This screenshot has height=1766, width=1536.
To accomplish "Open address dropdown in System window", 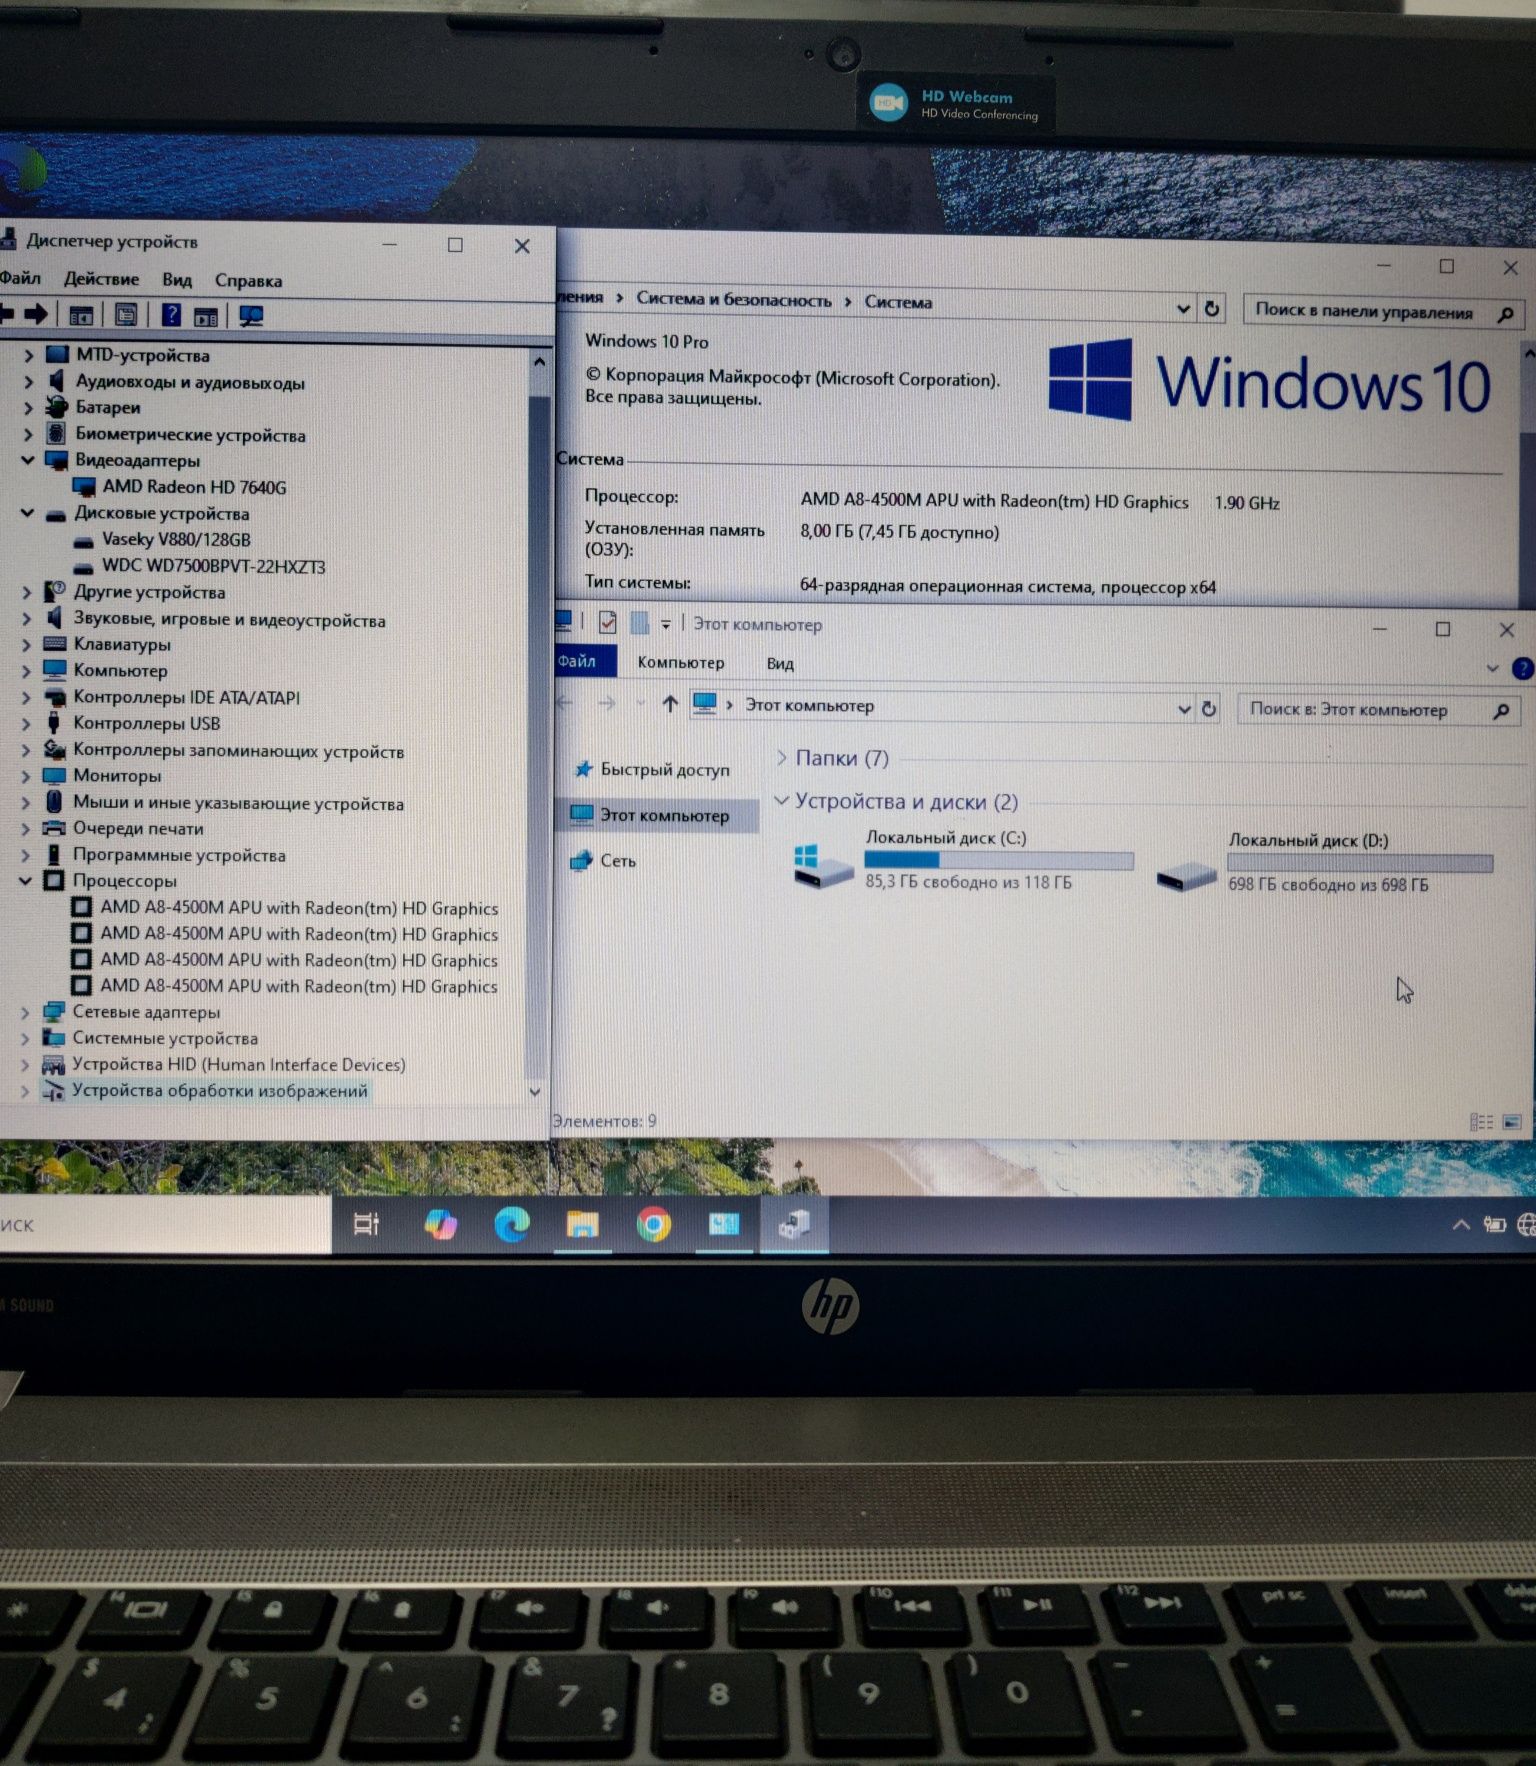I will pyautogui.click(x=1183, y=309).
